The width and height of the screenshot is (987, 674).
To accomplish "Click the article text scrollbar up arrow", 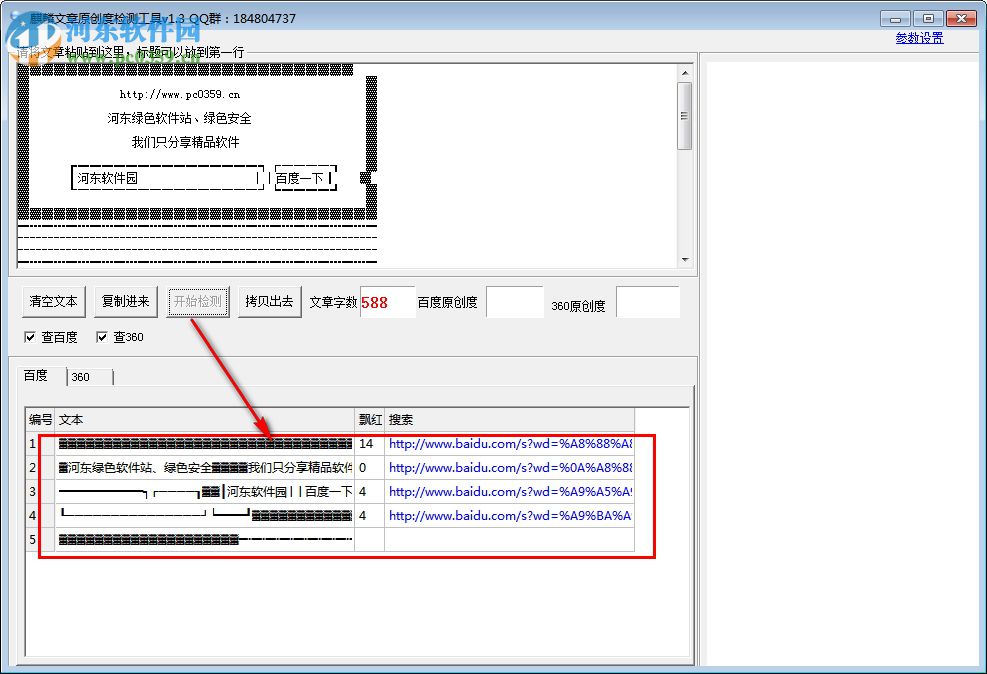I will 685,72.
